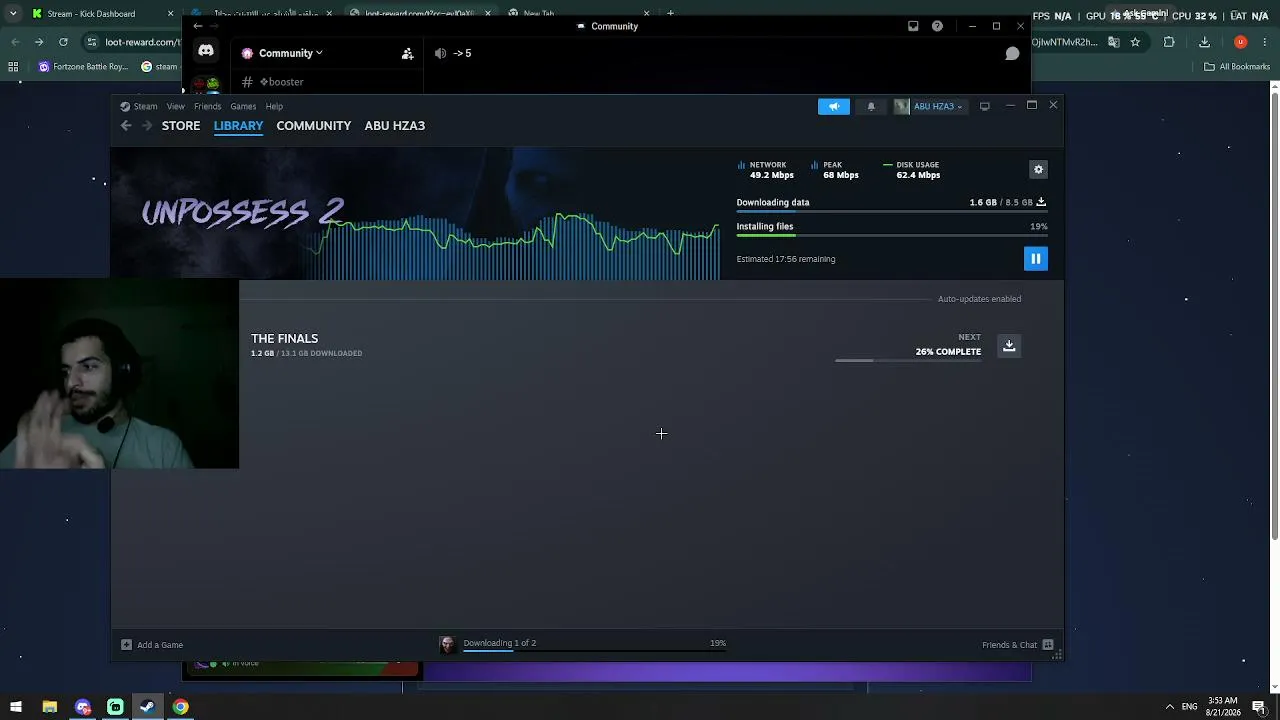Open the ABU HZA3 profile tab
Viewport: 1280px width, 720px height.
[x=395, y=126]
